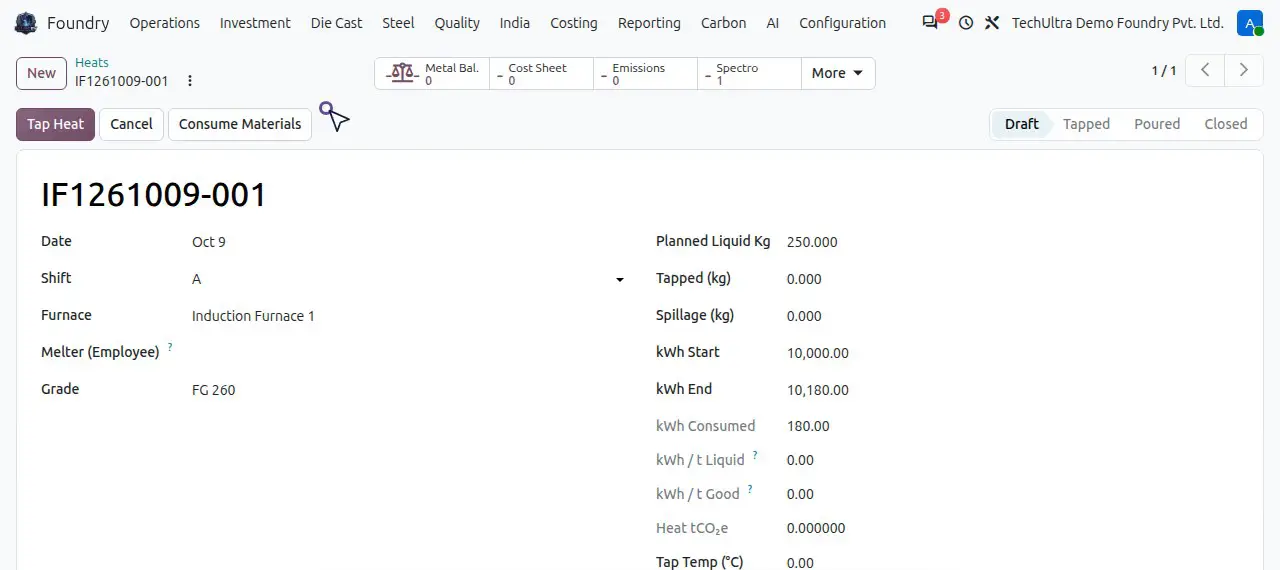Open the Steel menu
This screenshot has height=570, width=1280.
point(398,23)
